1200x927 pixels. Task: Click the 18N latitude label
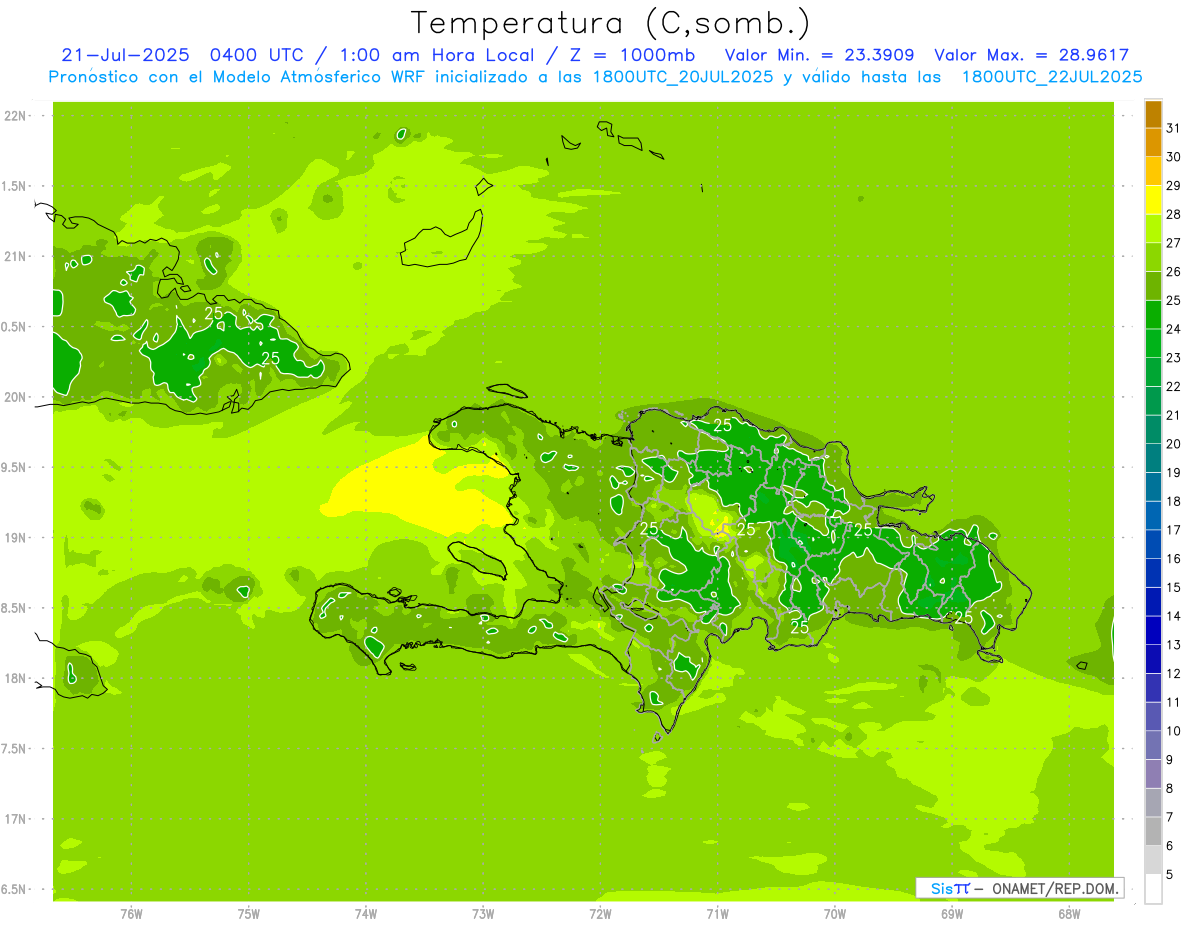(14, 679)
